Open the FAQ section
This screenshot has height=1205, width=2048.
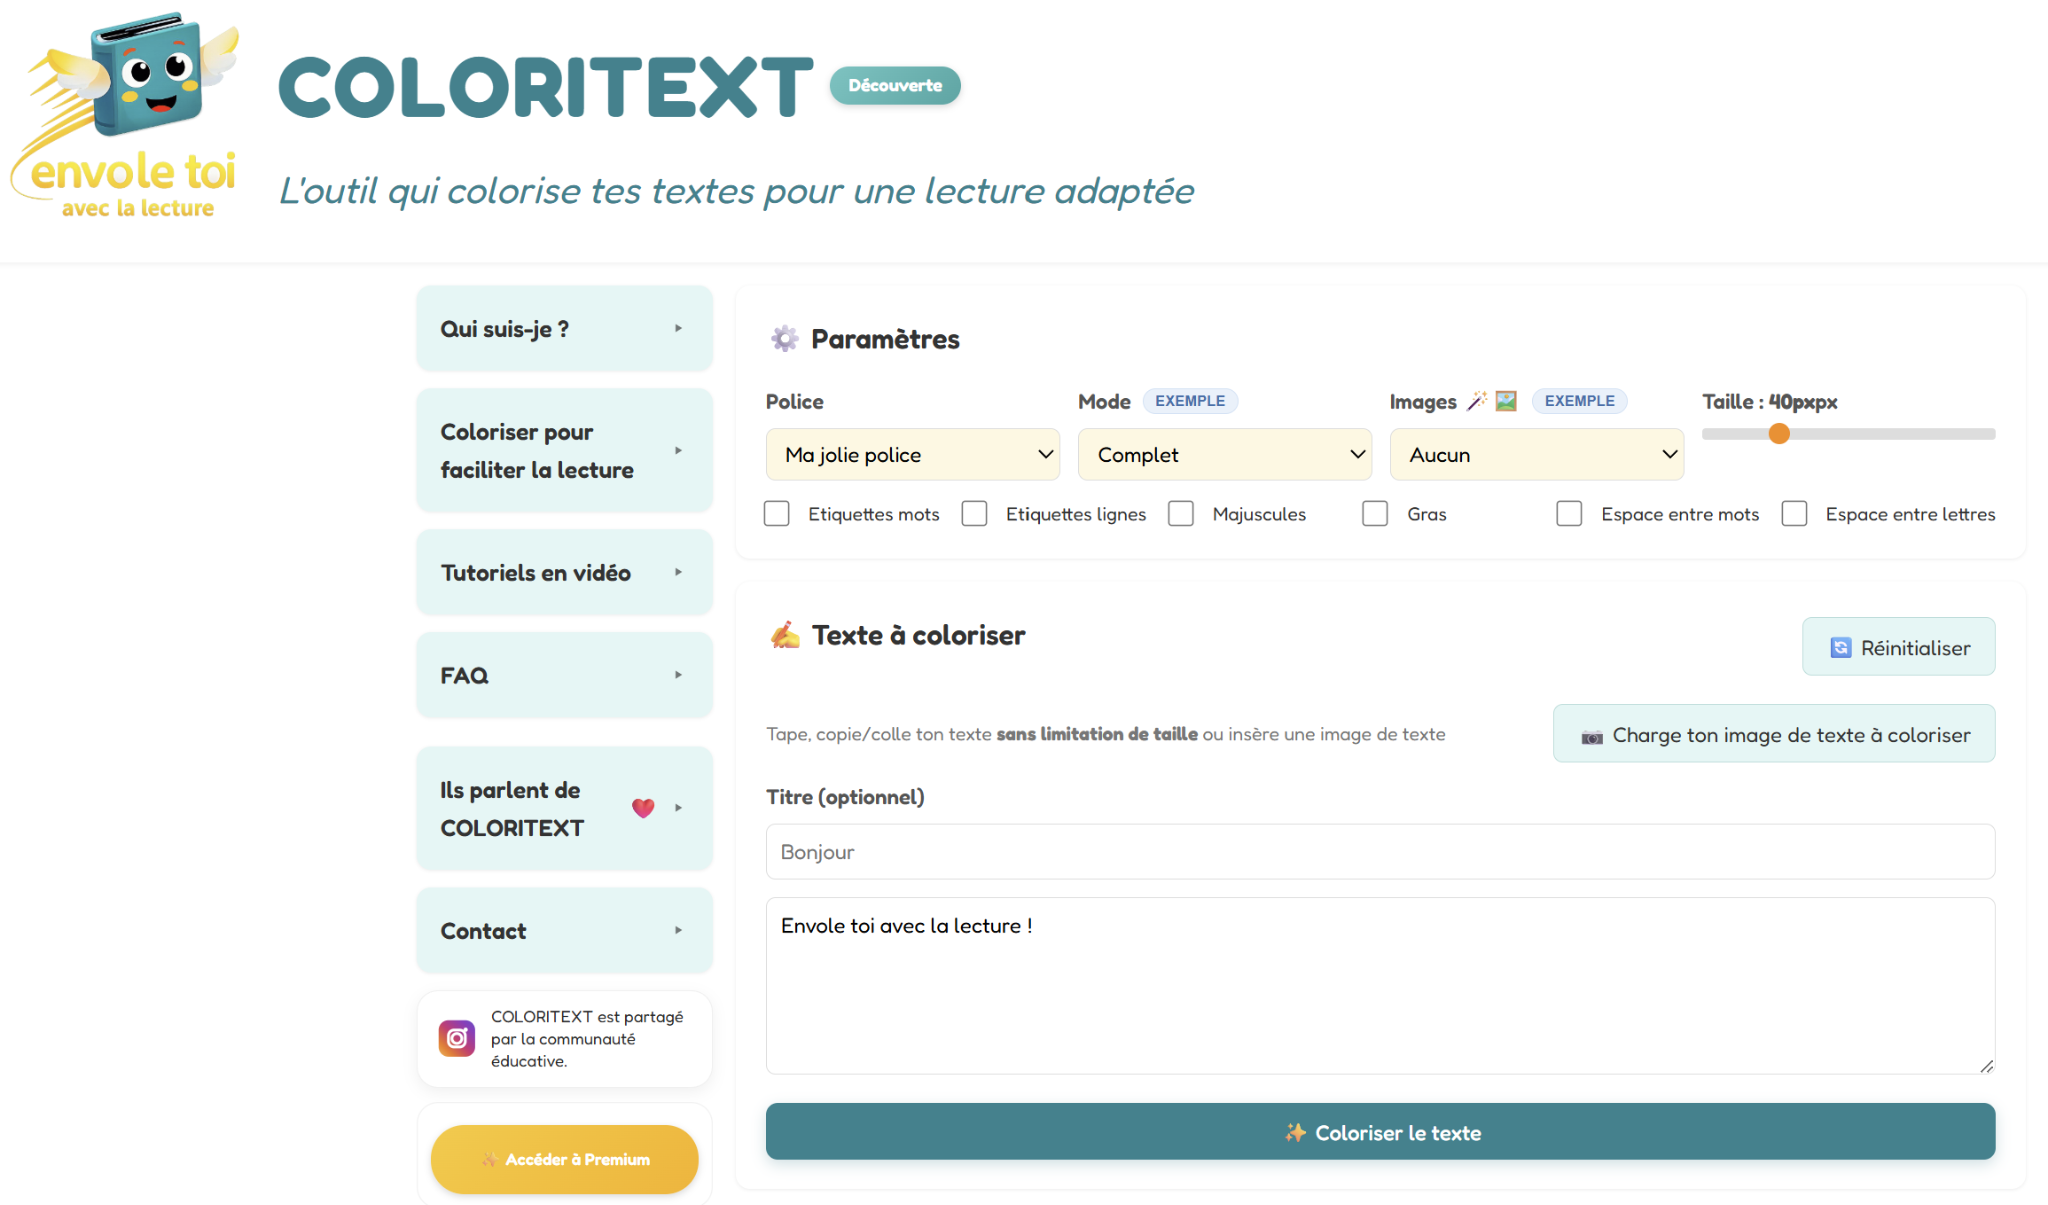563,674
